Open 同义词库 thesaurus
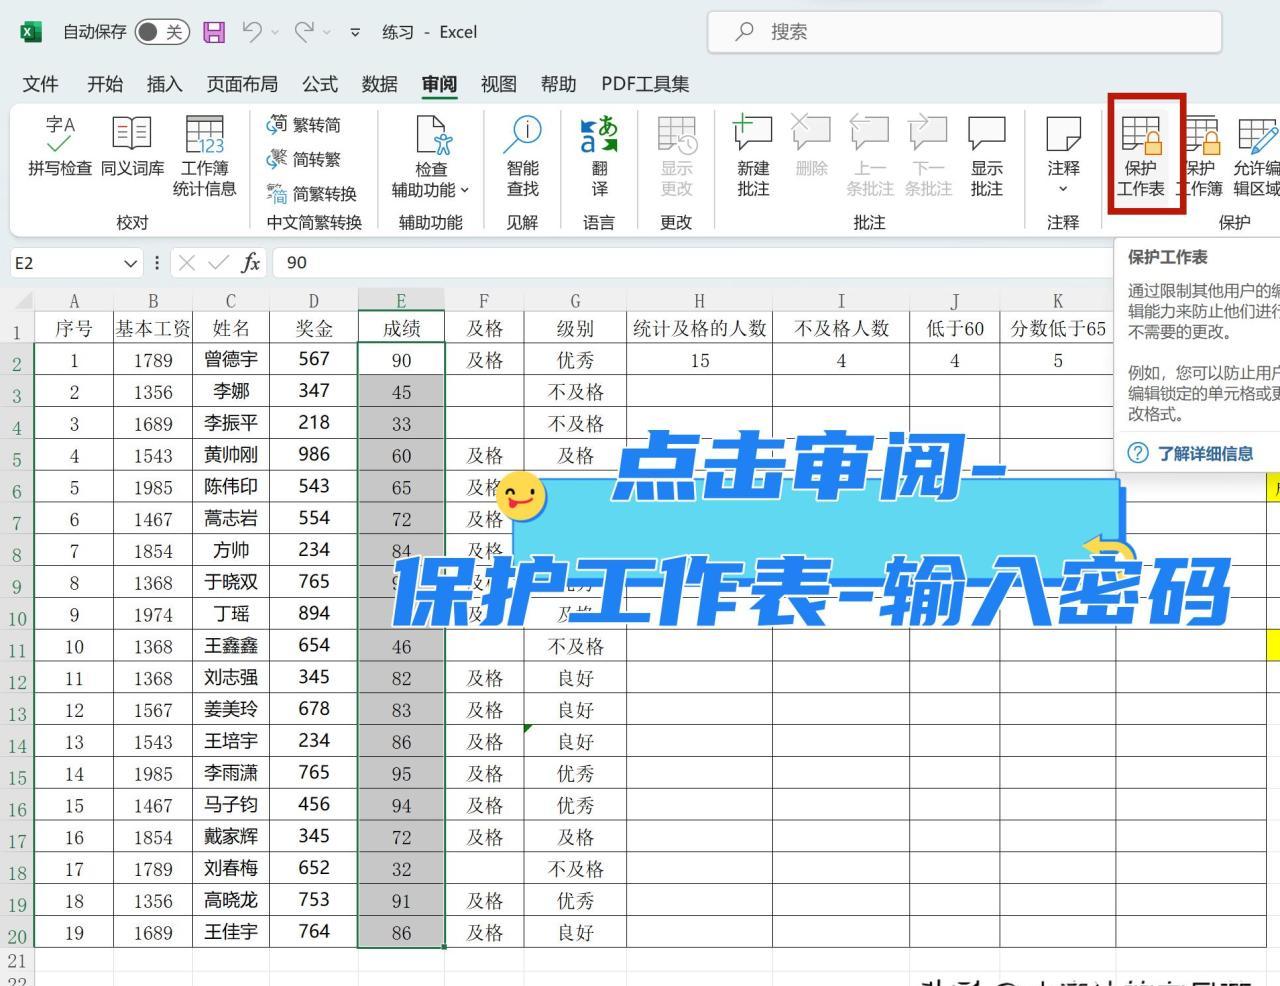Image resolution: width=1280 pixels, height=986 pixels. (x=132, y=147)
